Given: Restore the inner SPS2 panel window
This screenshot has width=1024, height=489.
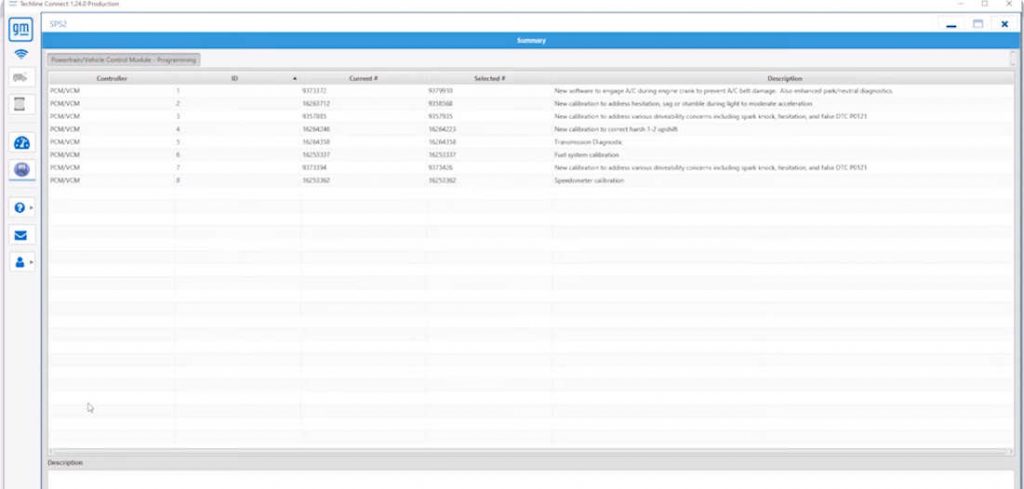Looking at the screenshot, I should pyautogui.click(x=977, y=24).
